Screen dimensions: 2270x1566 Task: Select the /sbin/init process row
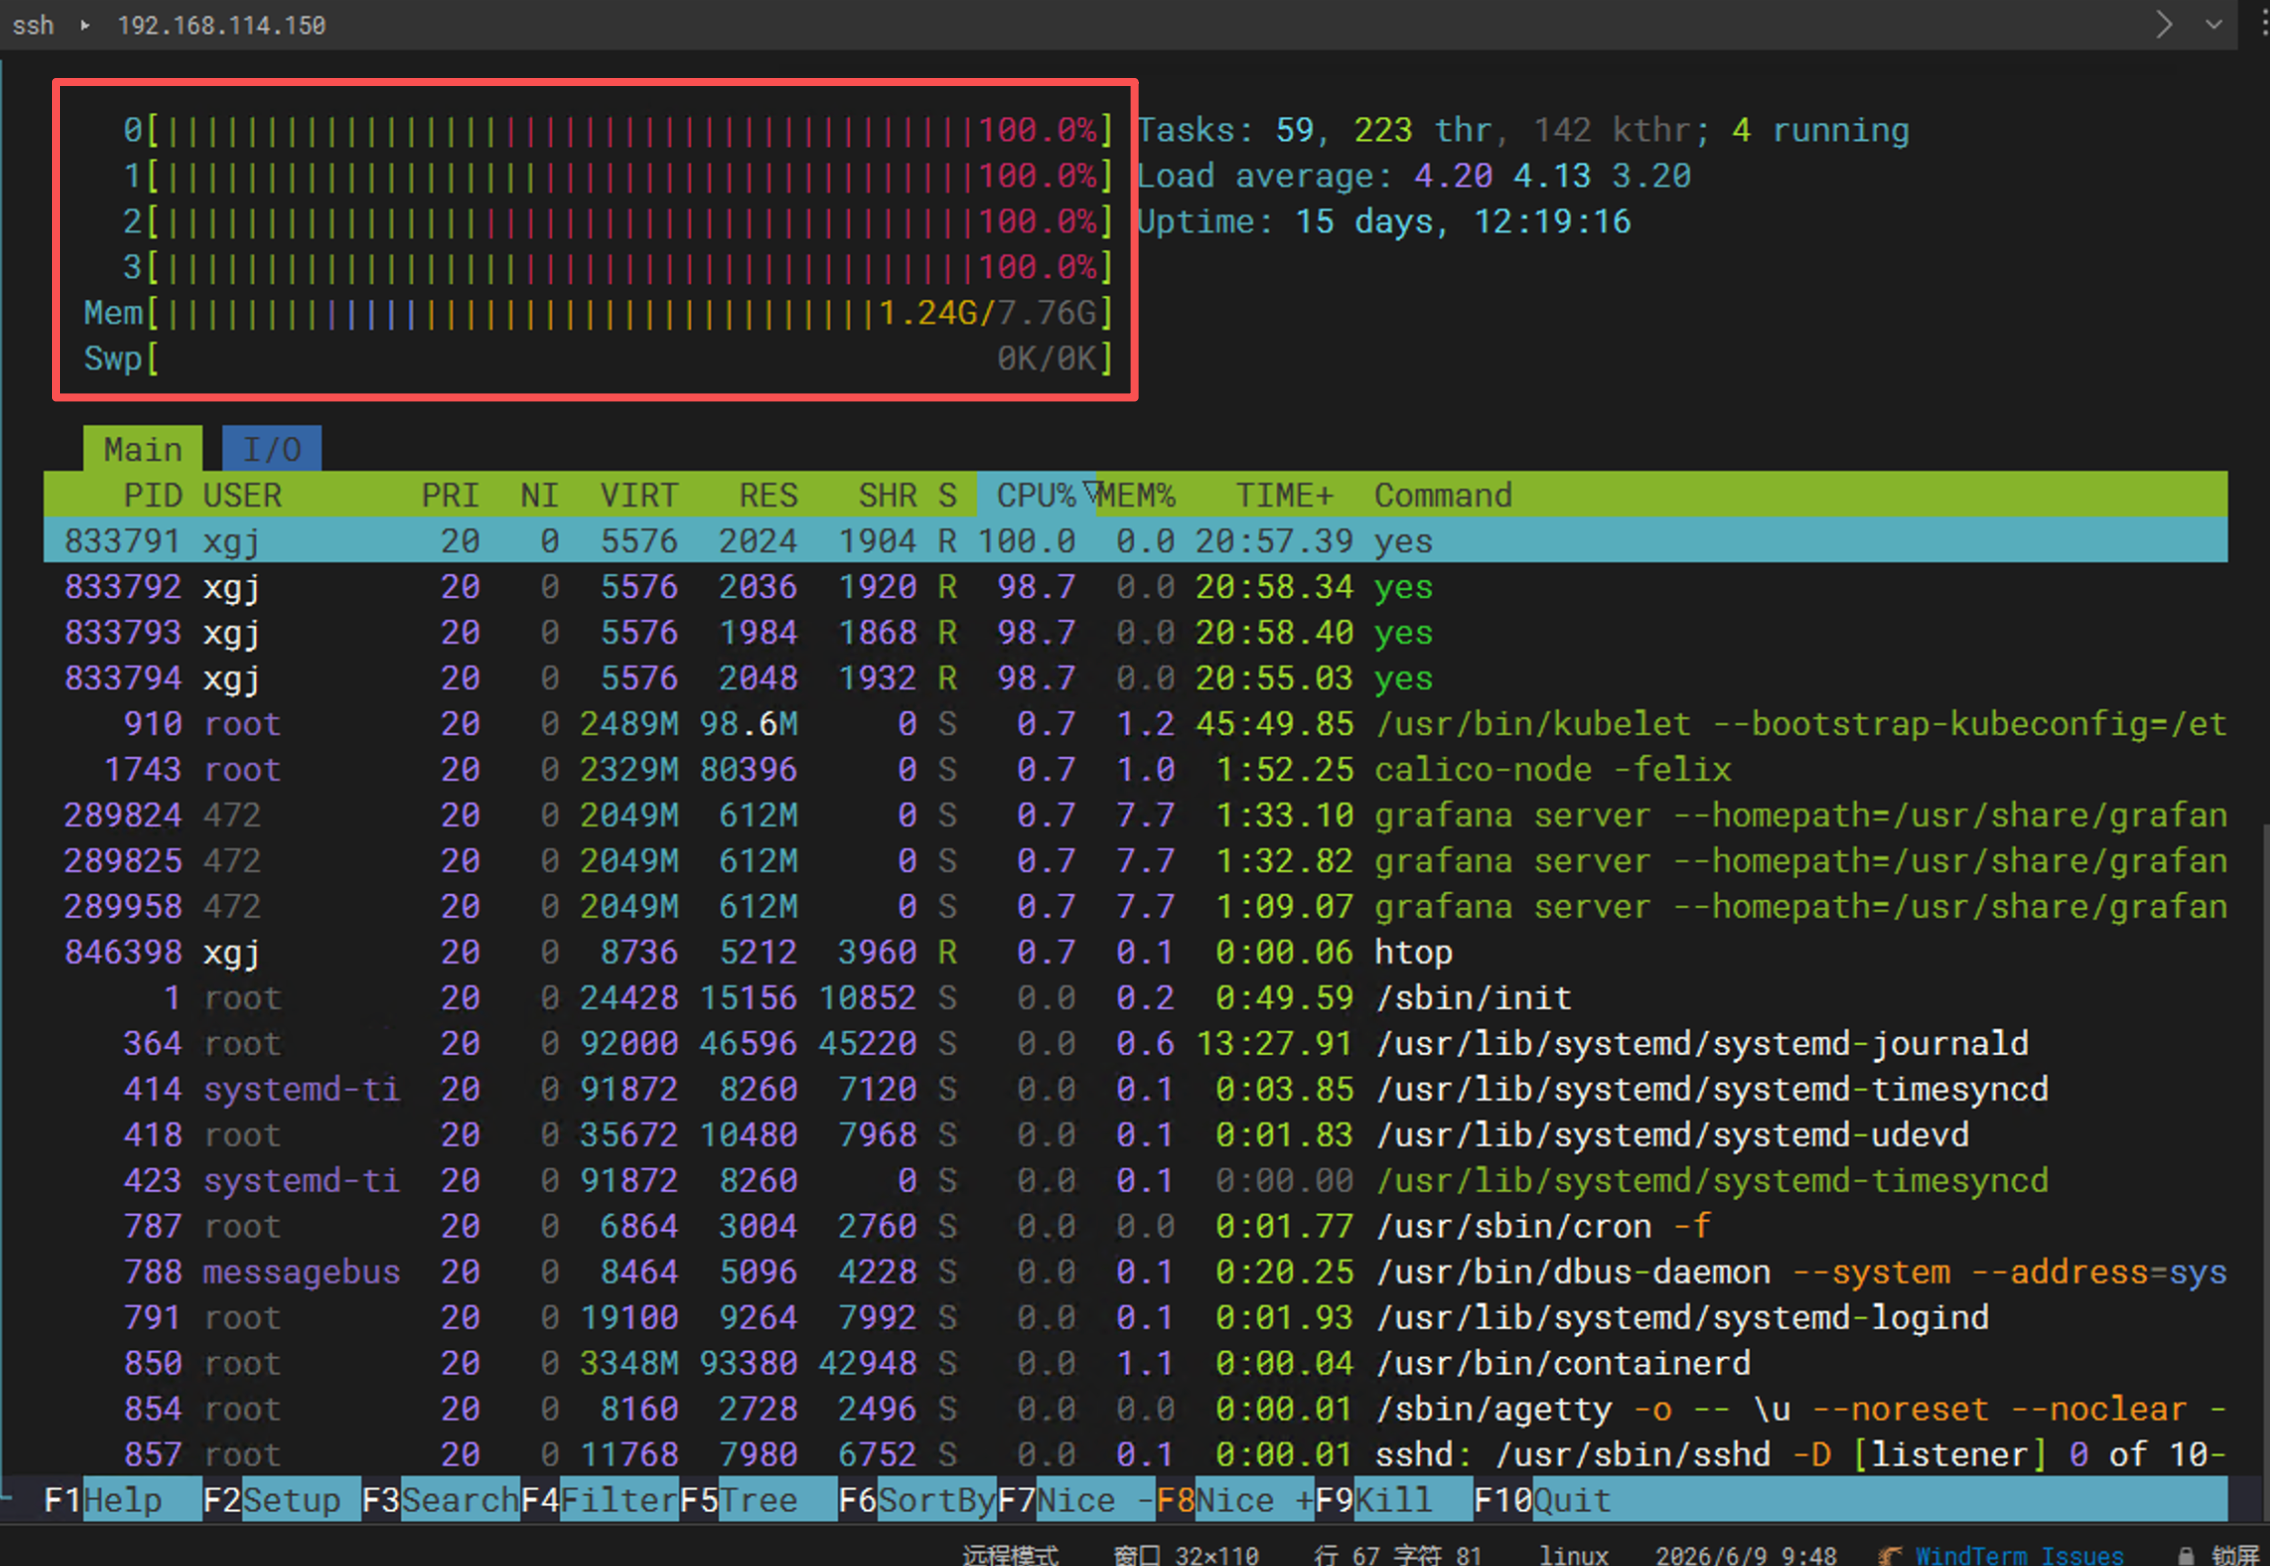[1135, 998]
